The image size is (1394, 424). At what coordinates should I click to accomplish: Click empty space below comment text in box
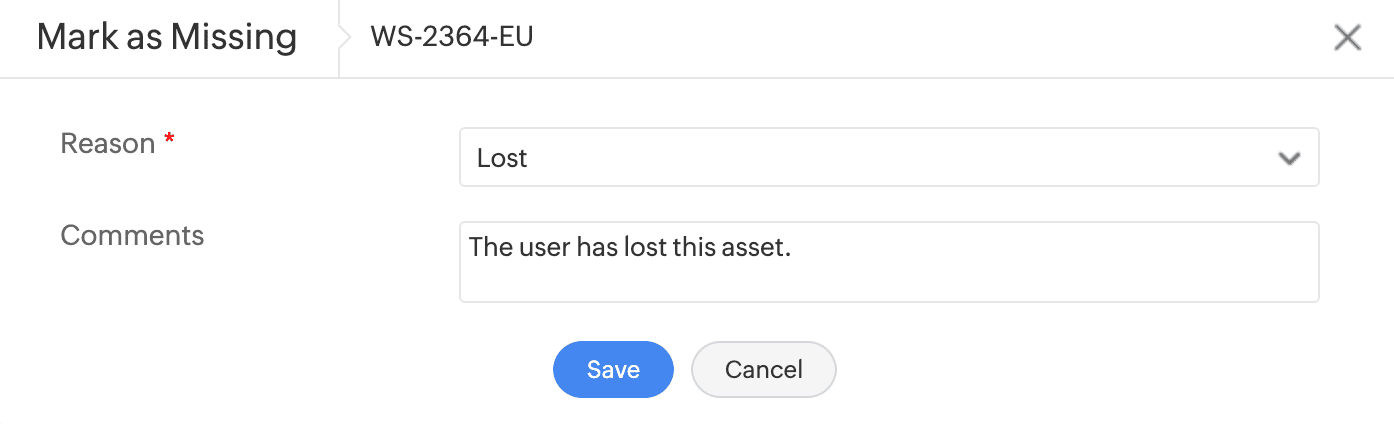pyautogui.click(x=888, y=283)
